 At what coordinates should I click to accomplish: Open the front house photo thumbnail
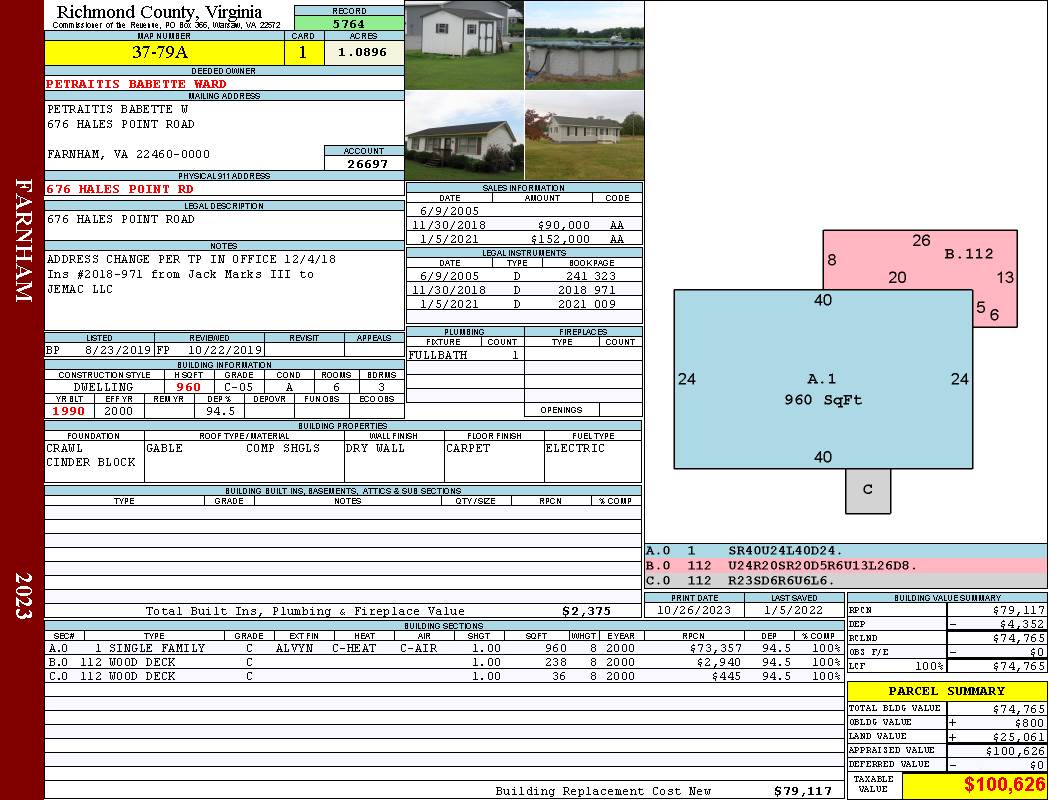click(465, 136)
